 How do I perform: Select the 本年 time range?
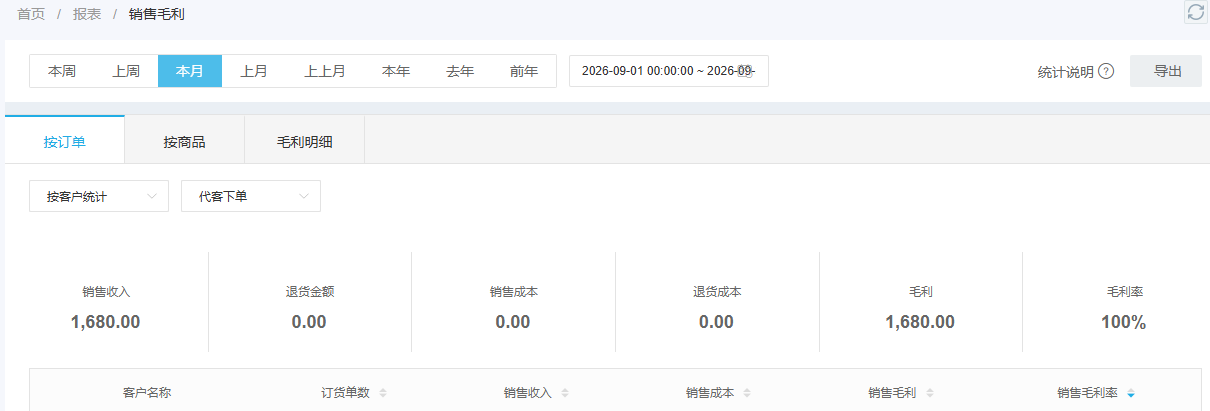tap(396, 71)
